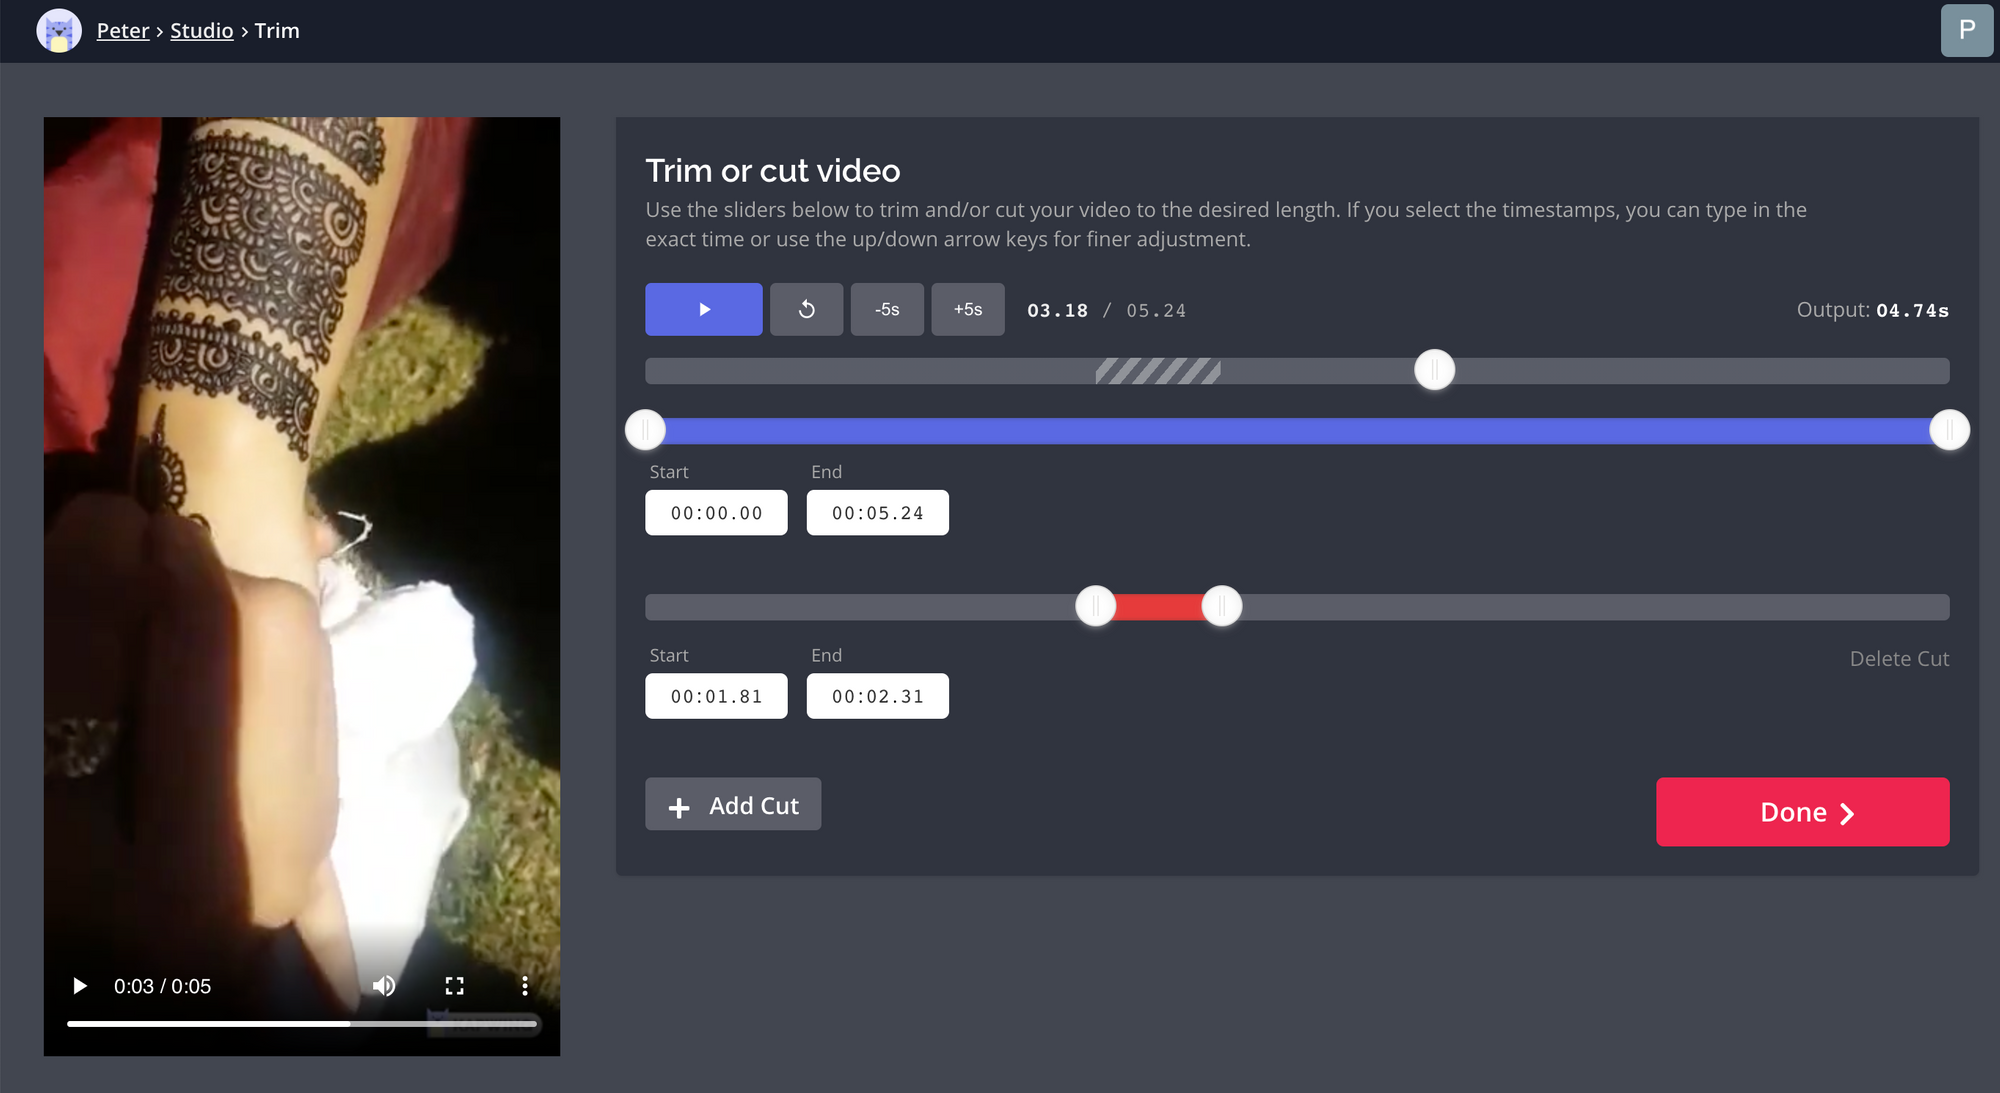Open the P profile avatar
Screen dimensions: 2000x1093
click(x=1966, y=30)
